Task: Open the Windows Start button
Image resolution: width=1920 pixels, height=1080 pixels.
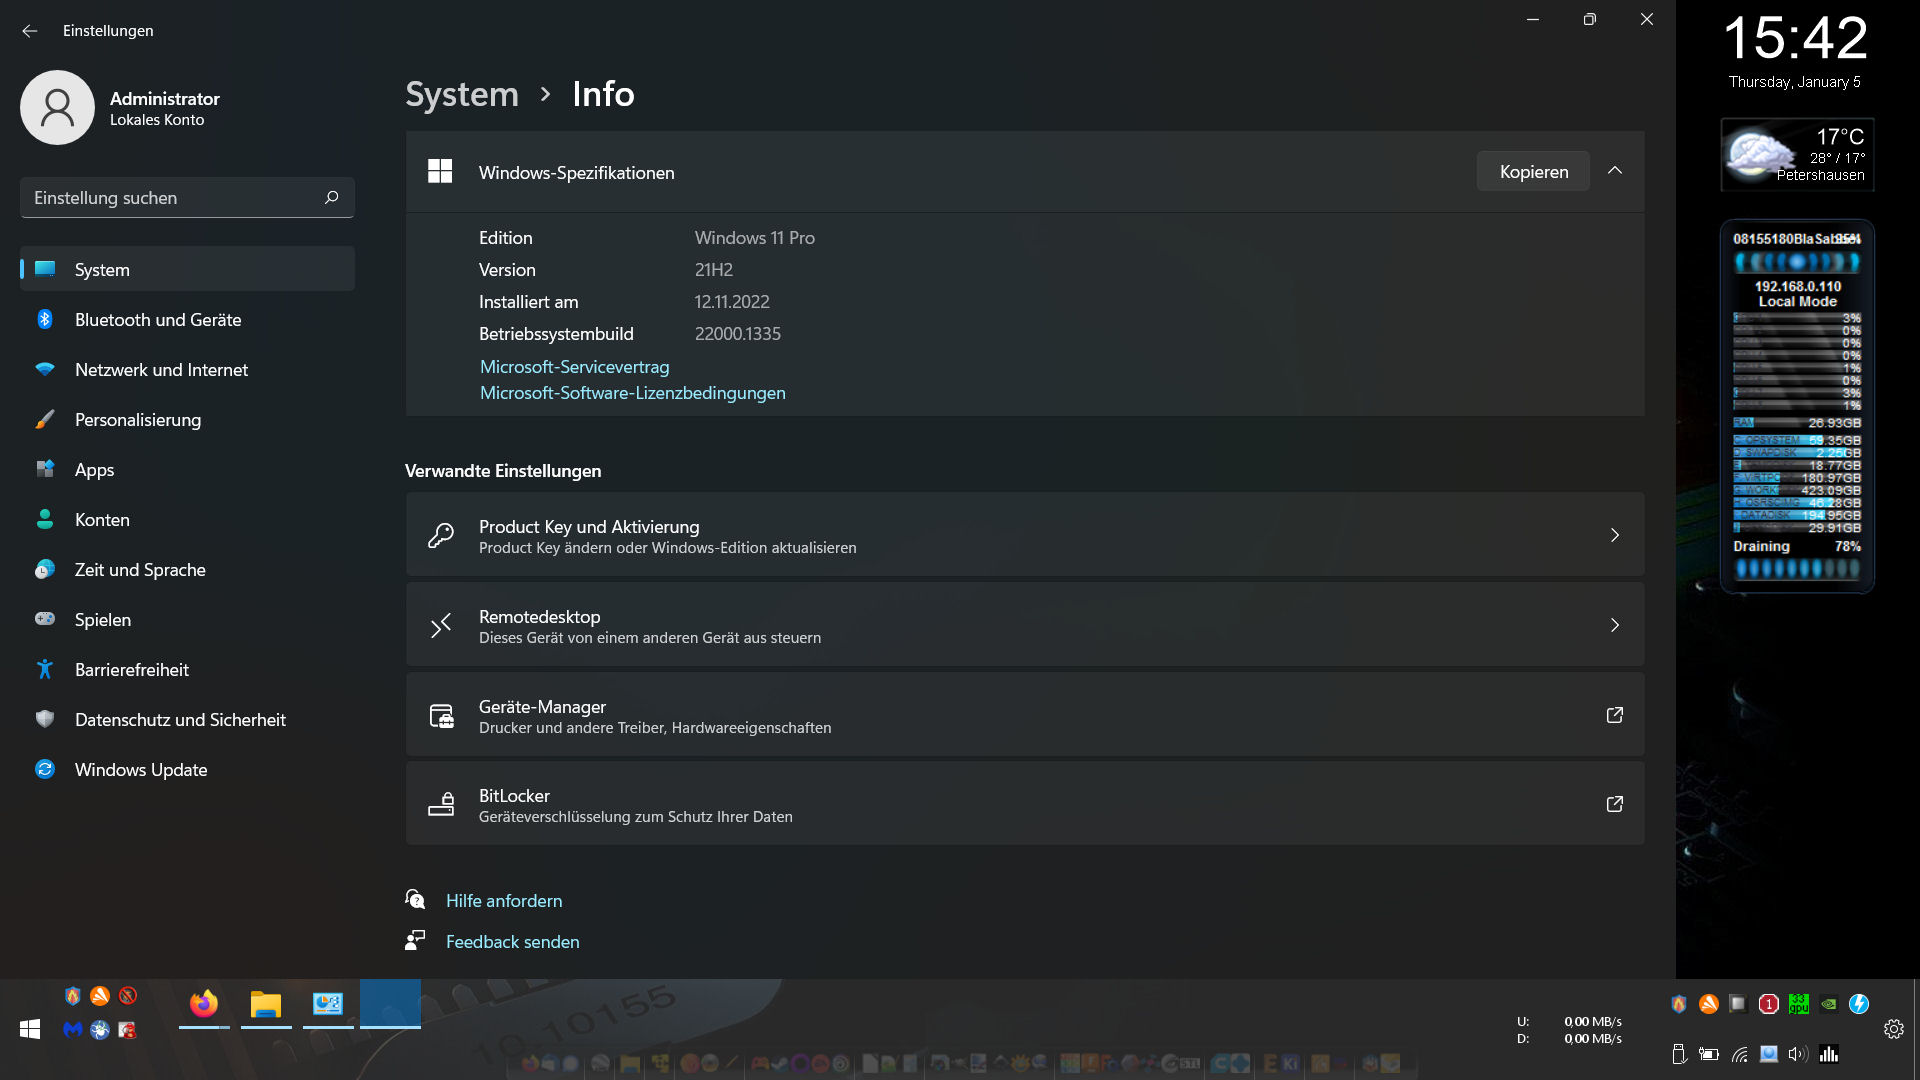Action: [29, 1029]
